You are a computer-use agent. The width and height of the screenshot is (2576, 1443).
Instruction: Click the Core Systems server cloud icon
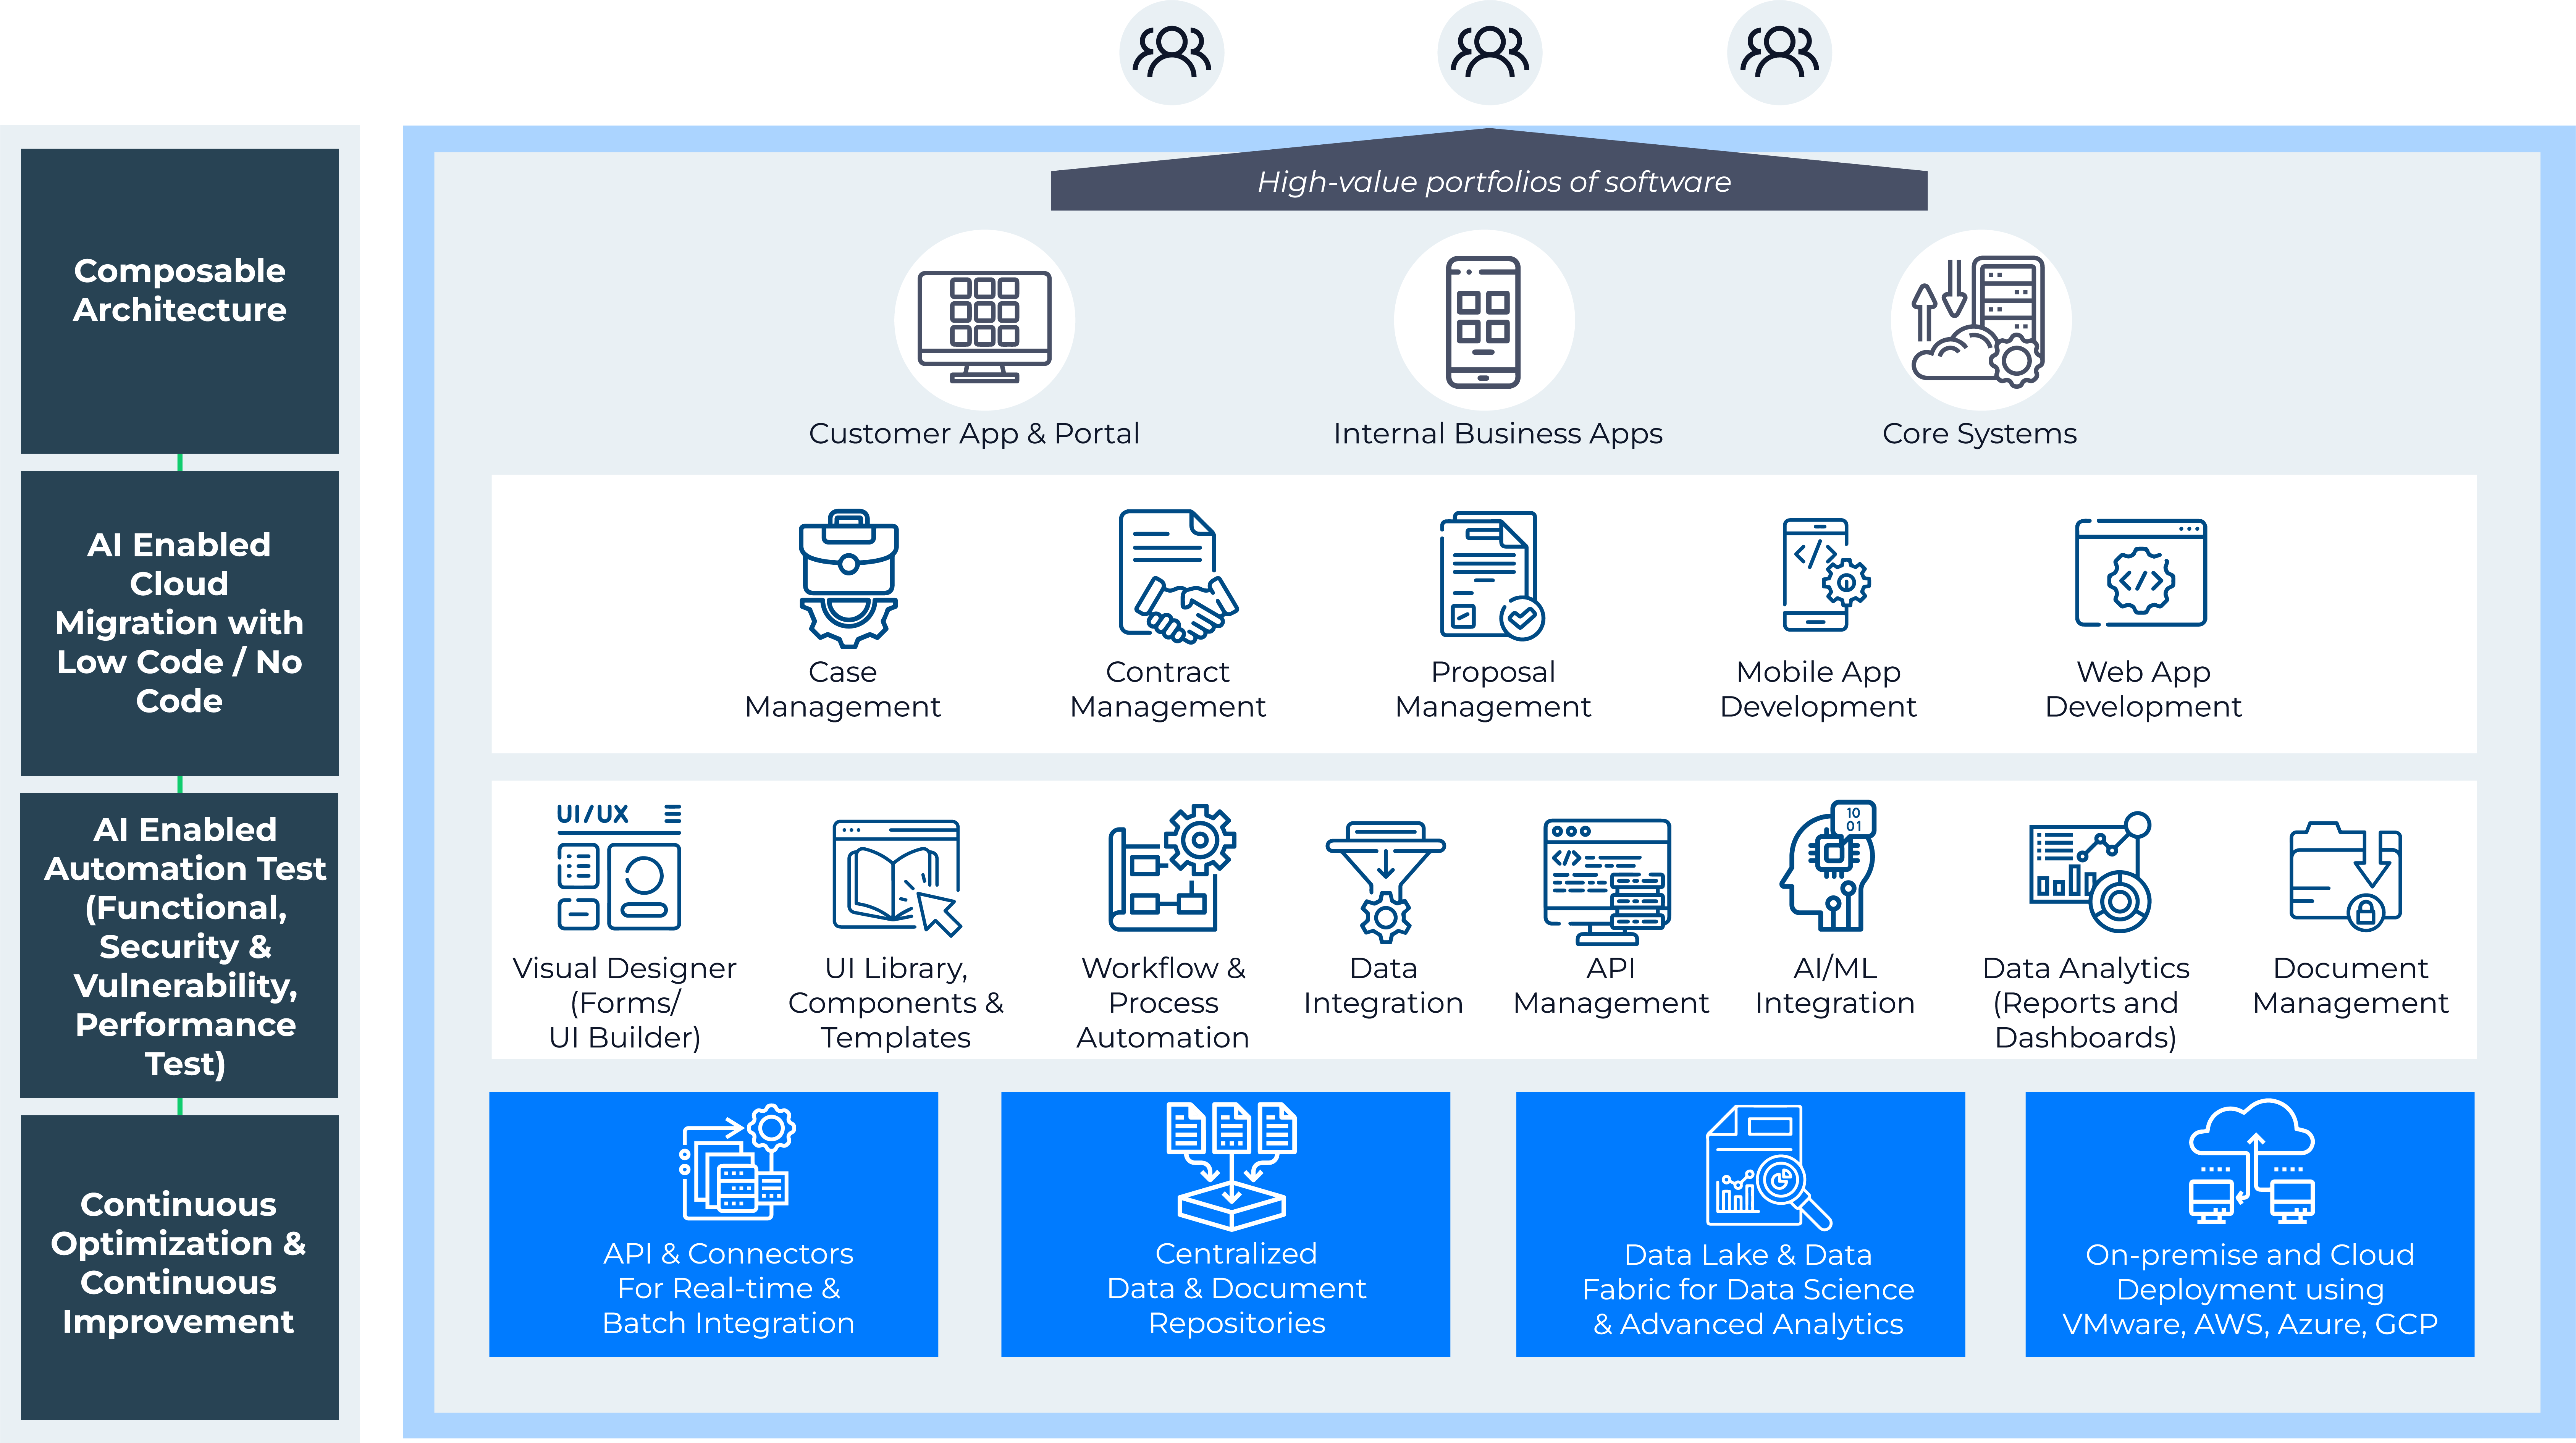click(x=1978, y=321)
